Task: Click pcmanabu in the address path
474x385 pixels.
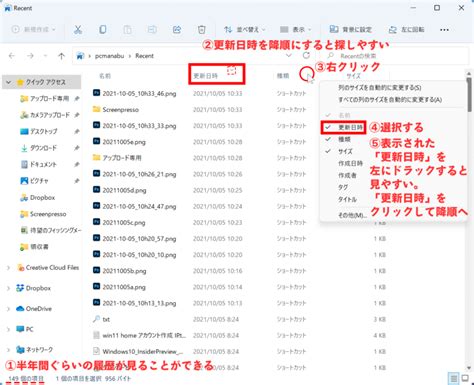Action: click(x=109, y=56)
